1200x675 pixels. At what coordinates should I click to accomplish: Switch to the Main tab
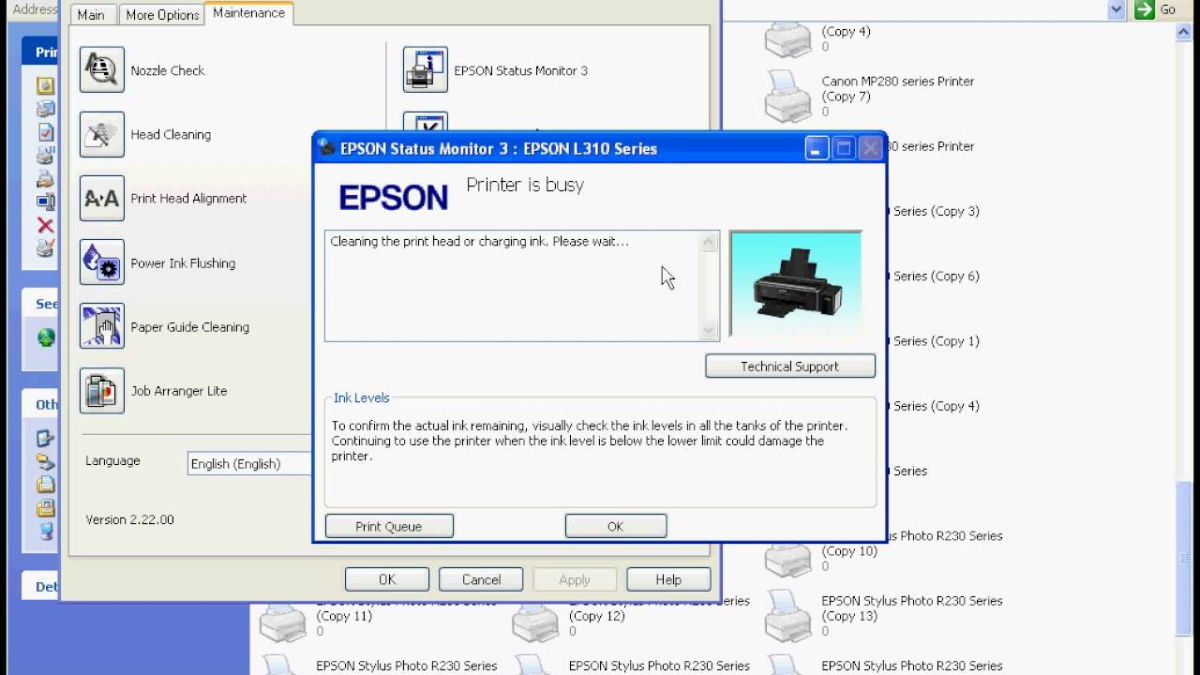coord(91,14)
